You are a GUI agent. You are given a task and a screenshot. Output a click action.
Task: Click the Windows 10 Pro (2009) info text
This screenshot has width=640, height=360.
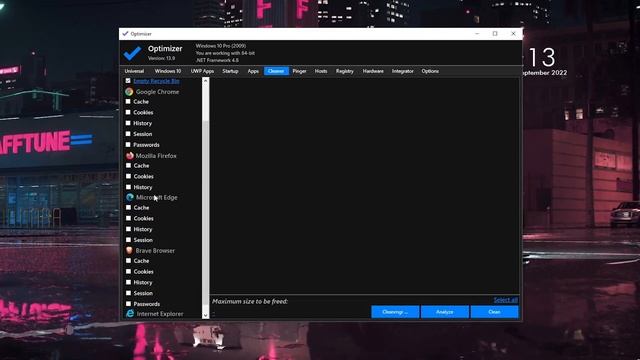(221, 46)
